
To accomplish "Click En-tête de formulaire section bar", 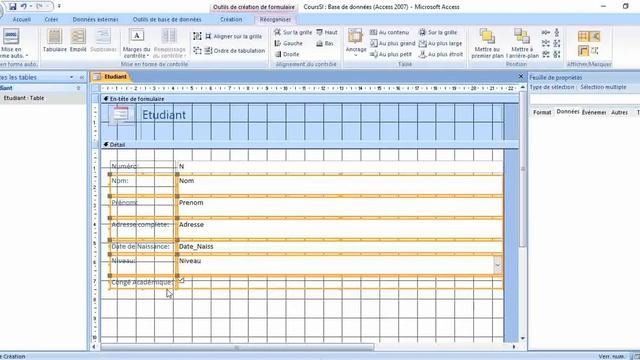I will point(309,99).
